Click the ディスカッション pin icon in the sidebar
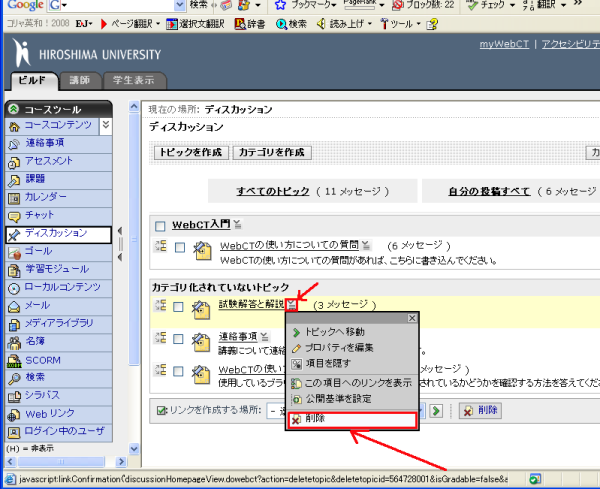The width and height of the screenshot is (600, 489). [14, 235]
